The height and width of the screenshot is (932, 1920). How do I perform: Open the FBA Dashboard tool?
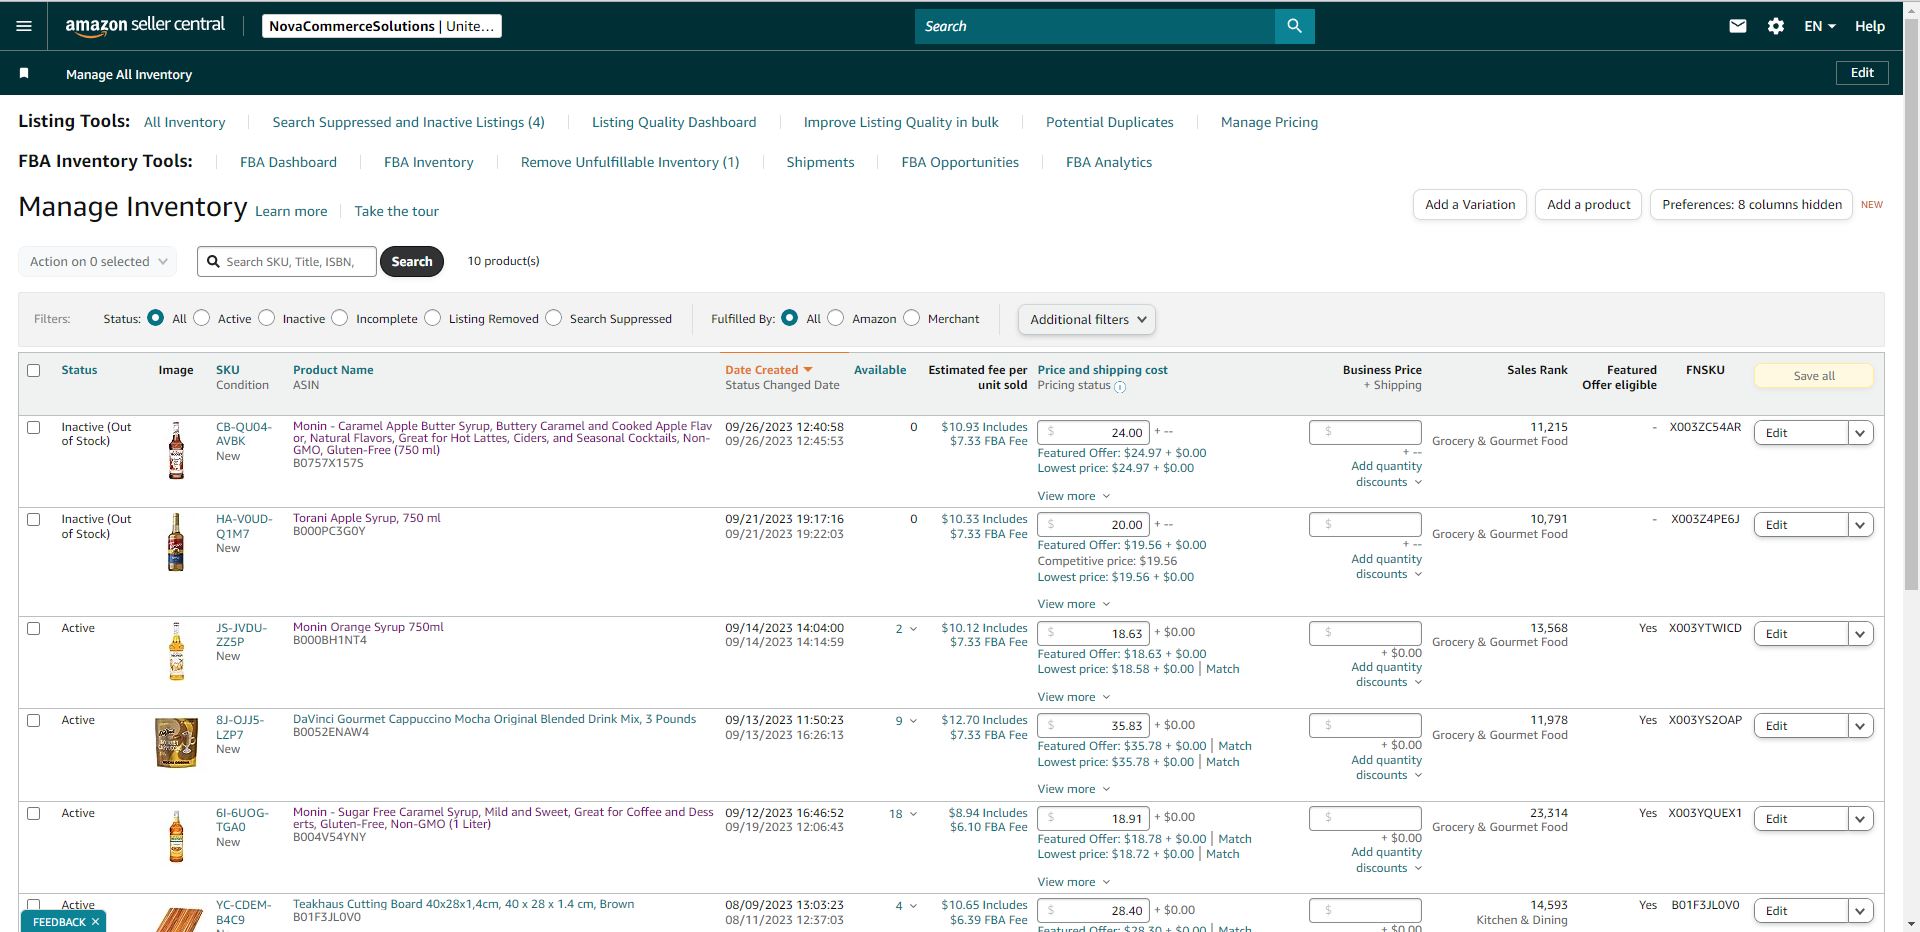tap(288, 162)
